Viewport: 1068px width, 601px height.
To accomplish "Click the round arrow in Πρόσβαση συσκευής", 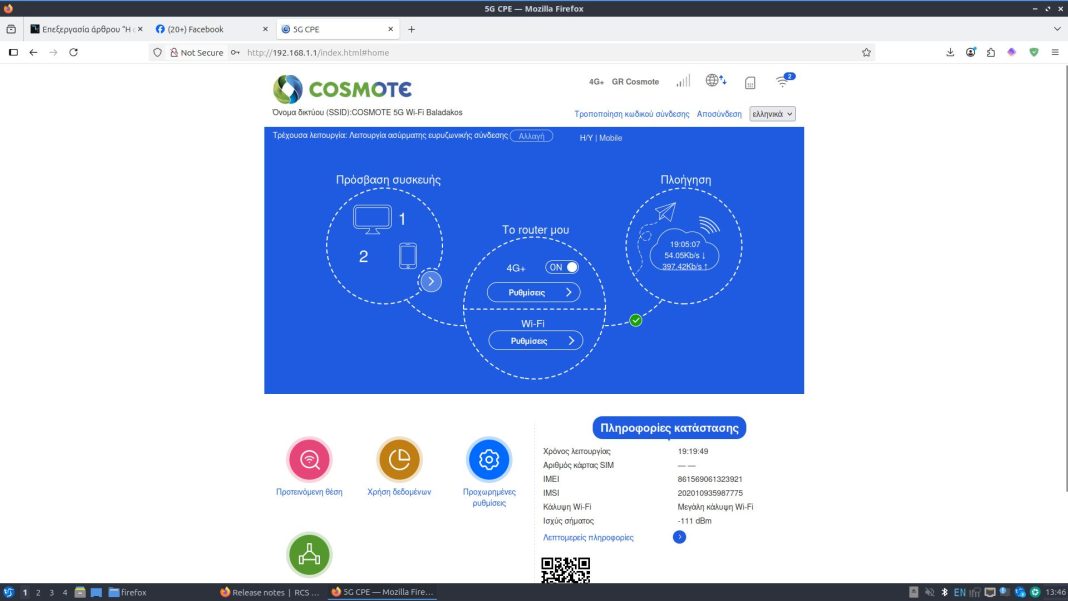I will 430,281.
